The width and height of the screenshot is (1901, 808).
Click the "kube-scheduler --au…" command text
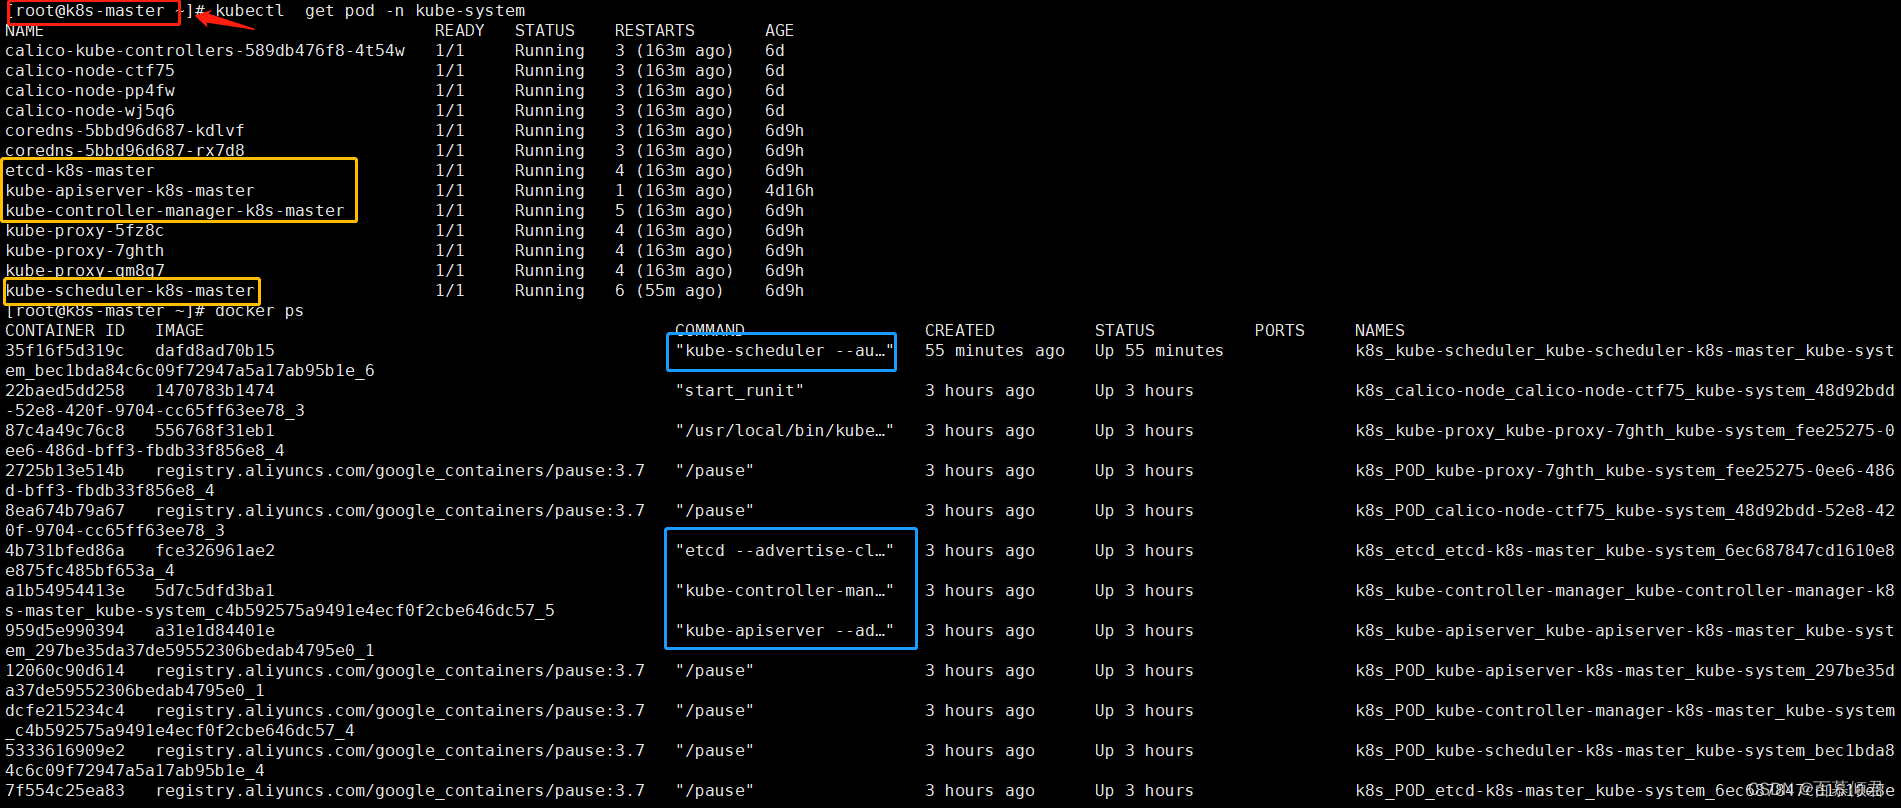784,351
